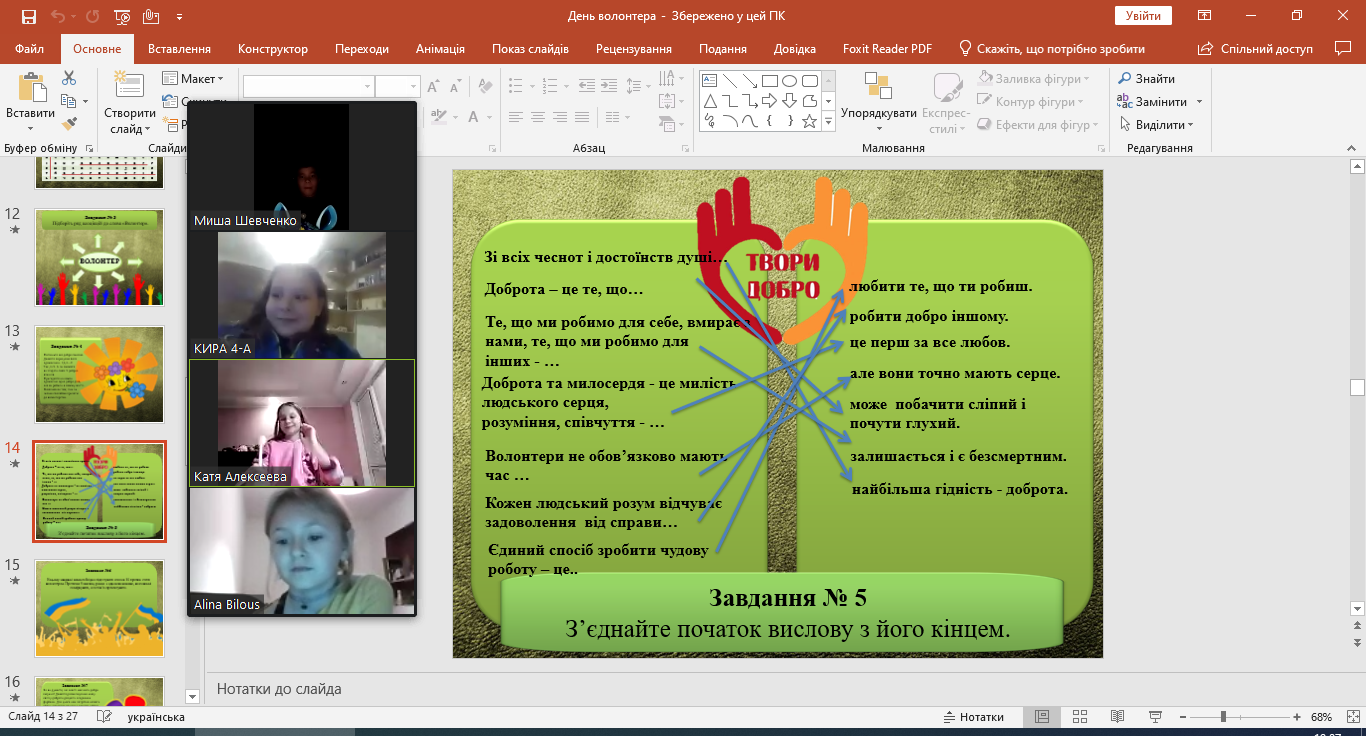The width and height of the screenshot is (1366, 736).
Task: Click Спільний доступ share button
Action: tap(1257, 49)
